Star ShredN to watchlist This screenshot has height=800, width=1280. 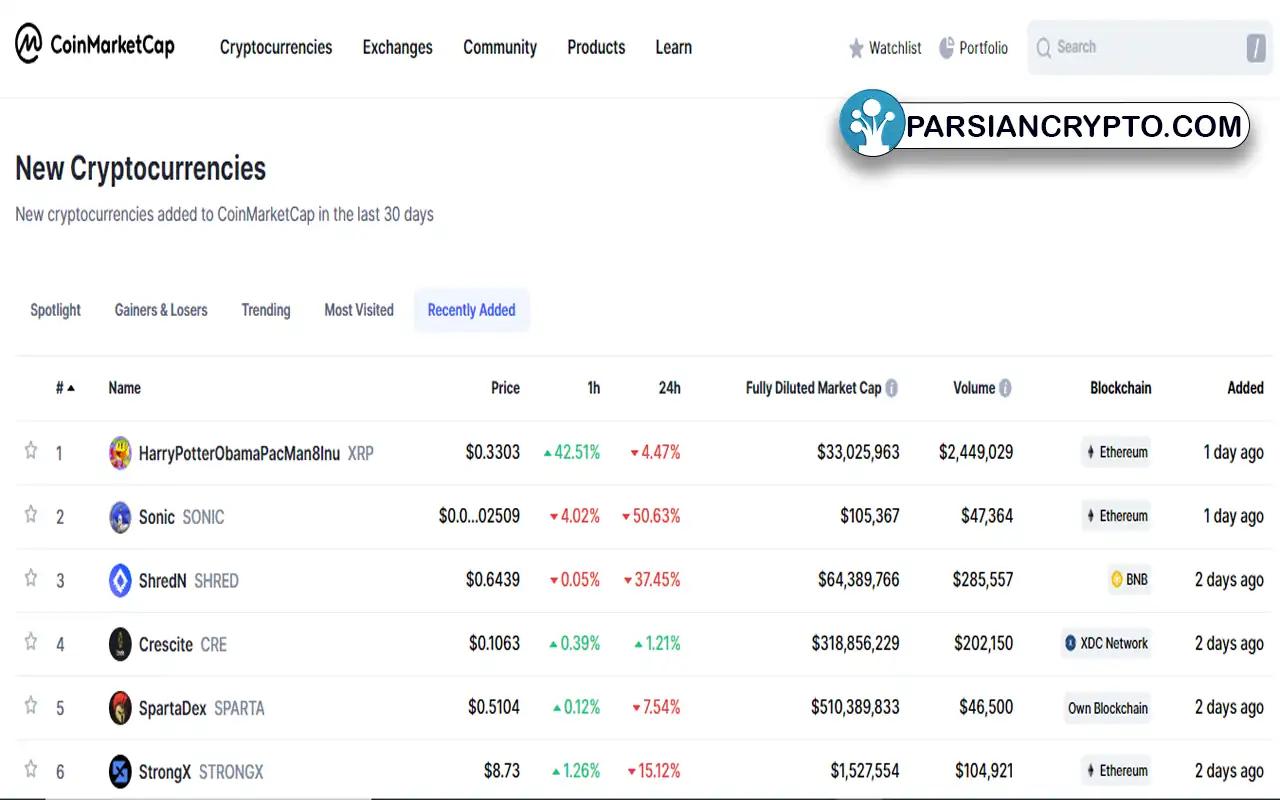(x=31, y=578)
